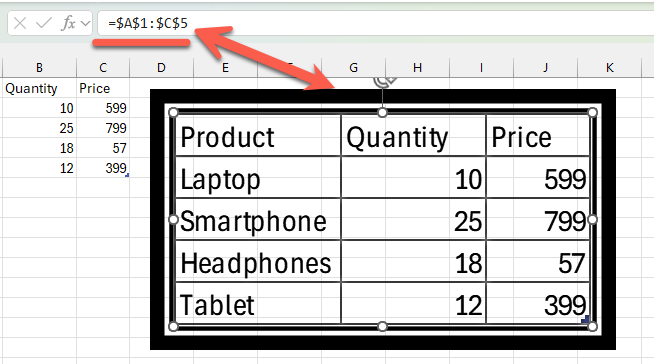This screenshot has height=364, width=654.
Task: Select the column E header
Action: click(x=225, y=68)
